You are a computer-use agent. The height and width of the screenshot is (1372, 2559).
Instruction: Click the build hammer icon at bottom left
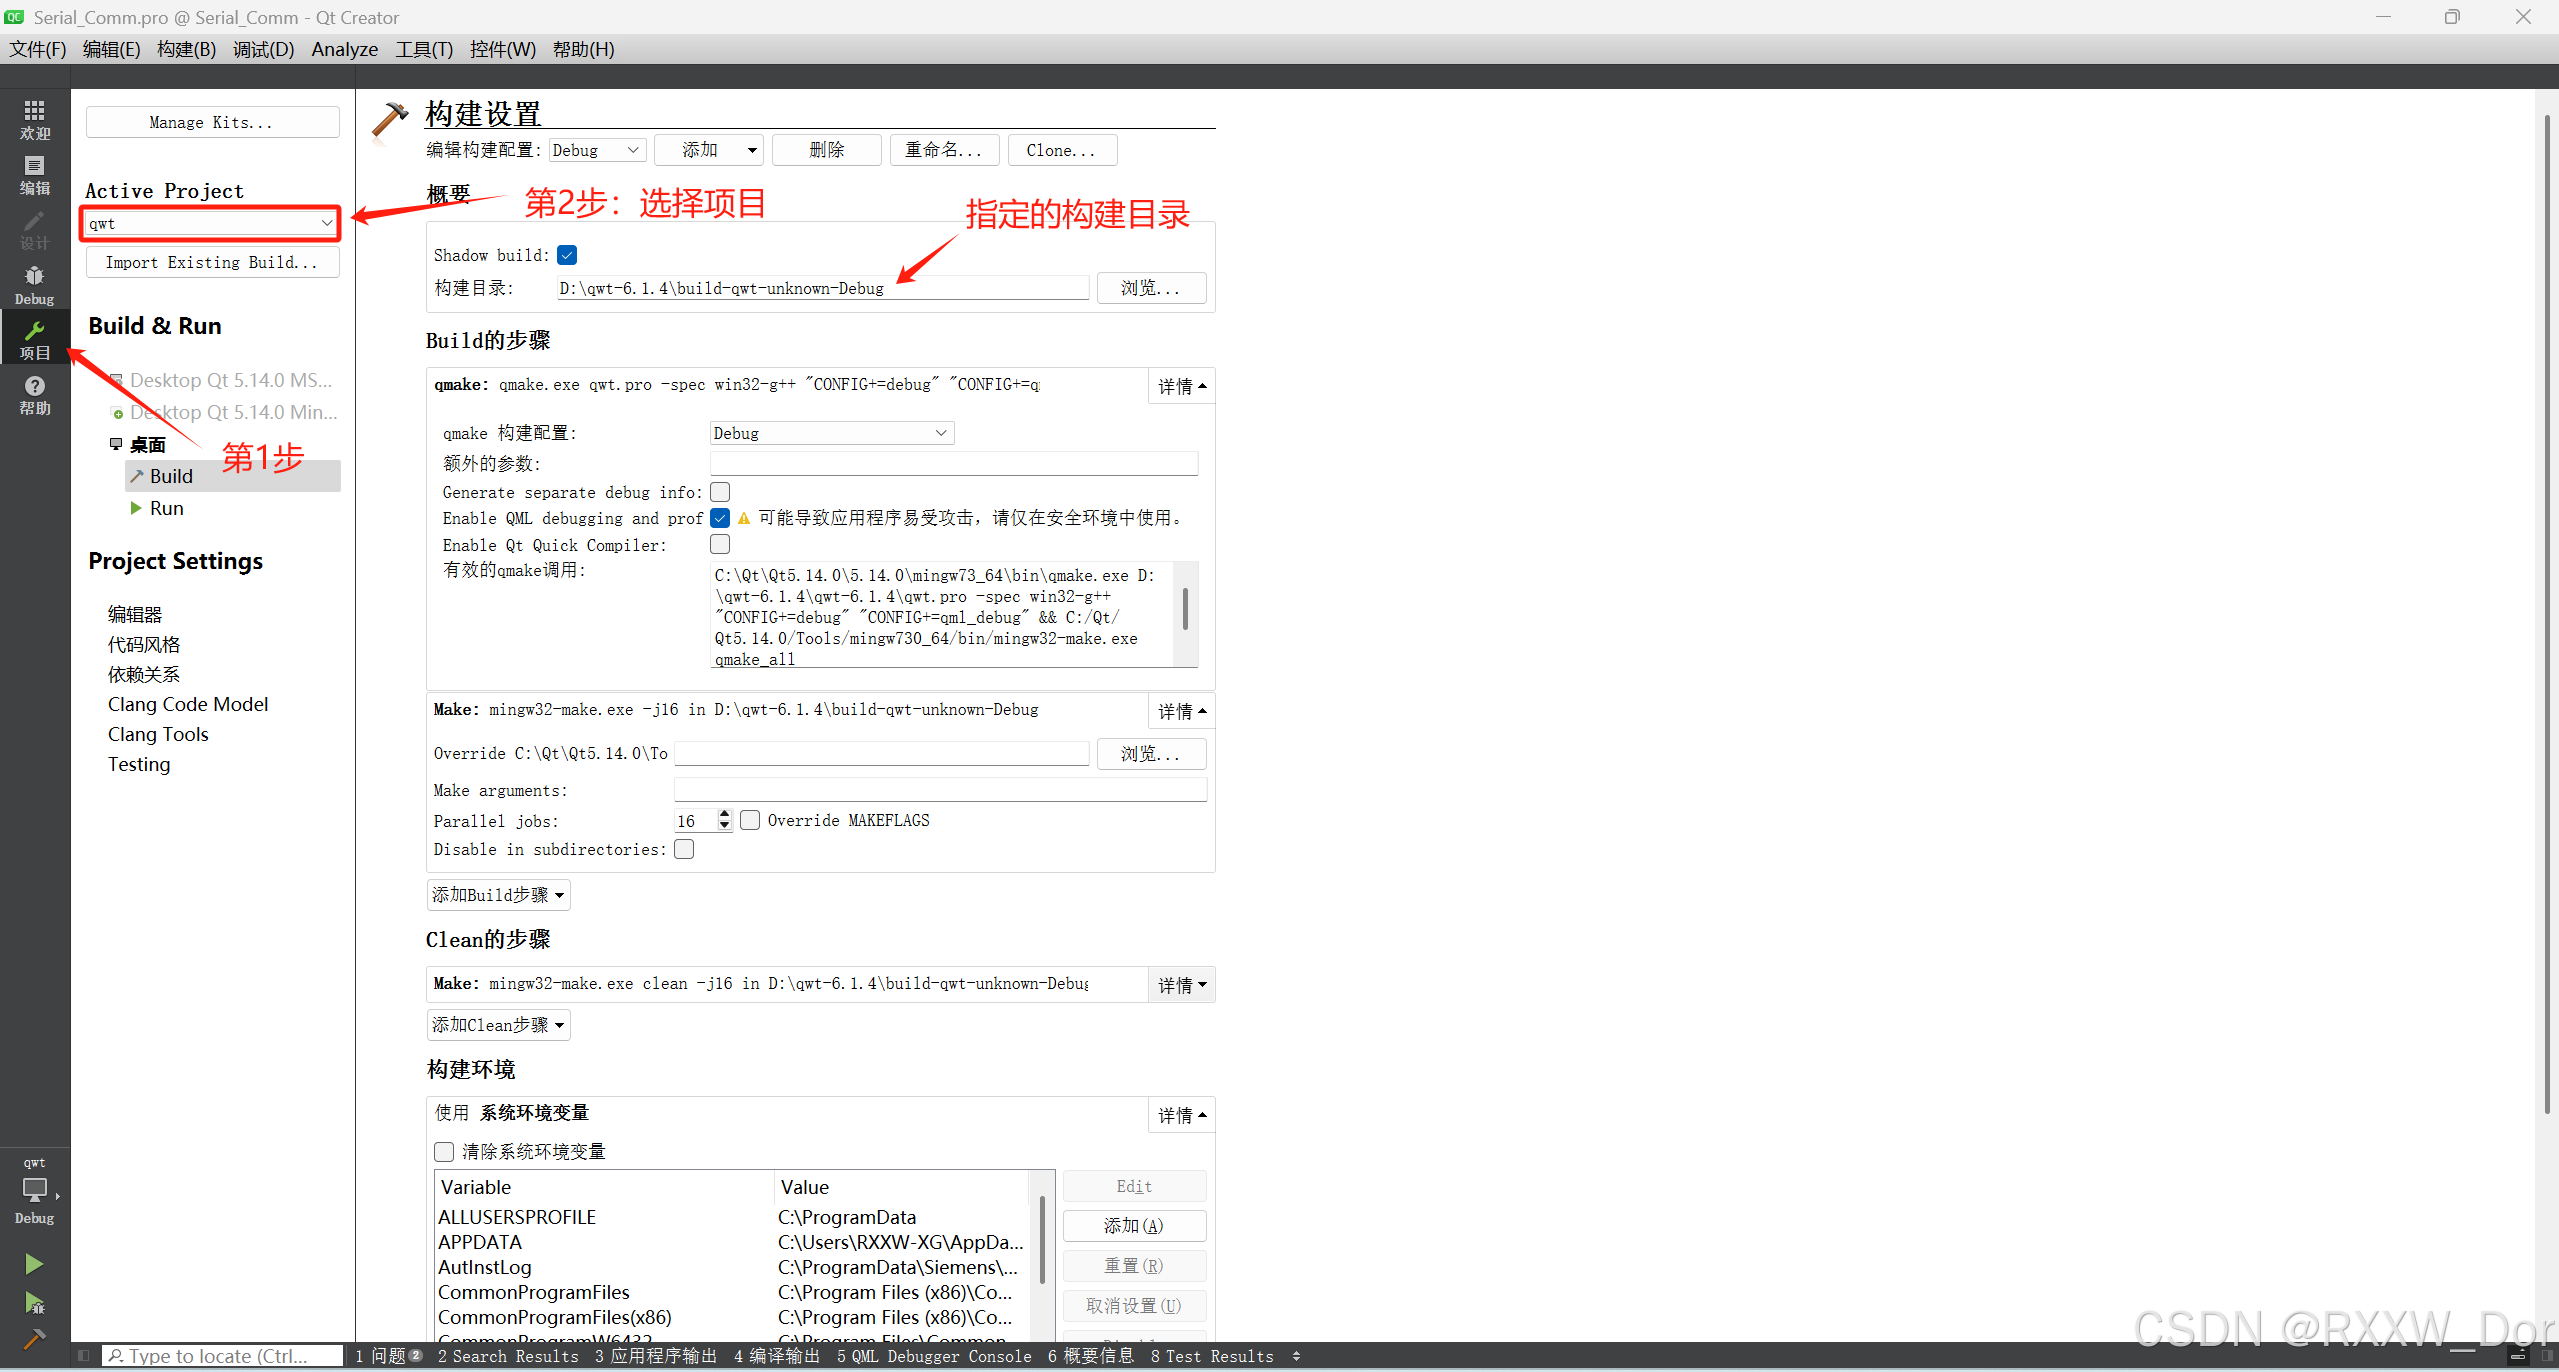[x=33, y=1338]
